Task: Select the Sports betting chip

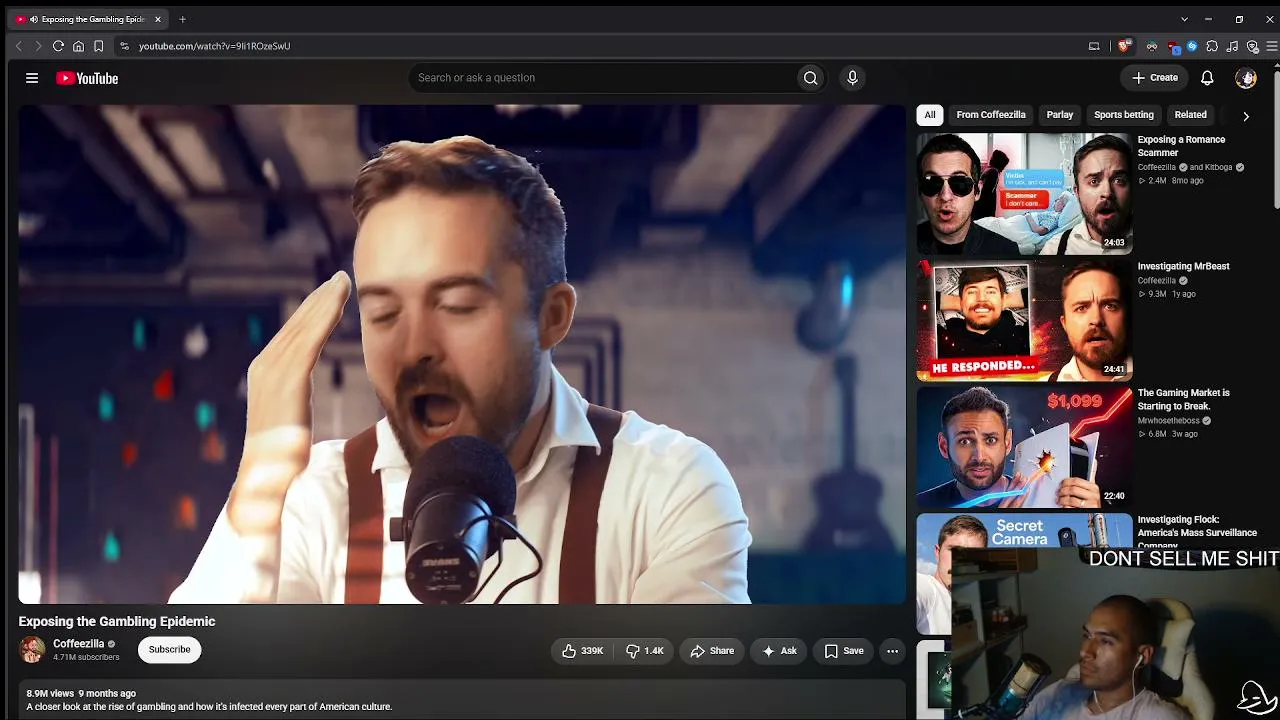Action: 1124,115
